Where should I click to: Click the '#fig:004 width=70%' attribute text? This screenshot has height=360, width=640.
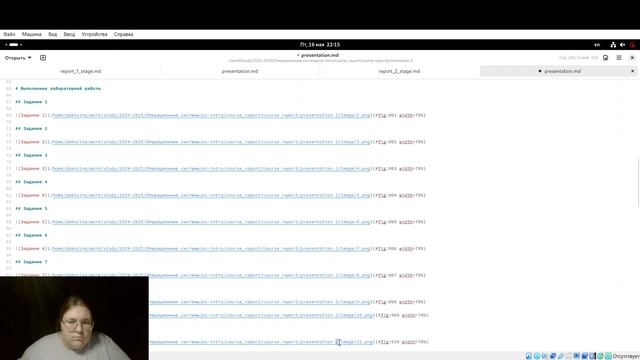tap(400, 196)
